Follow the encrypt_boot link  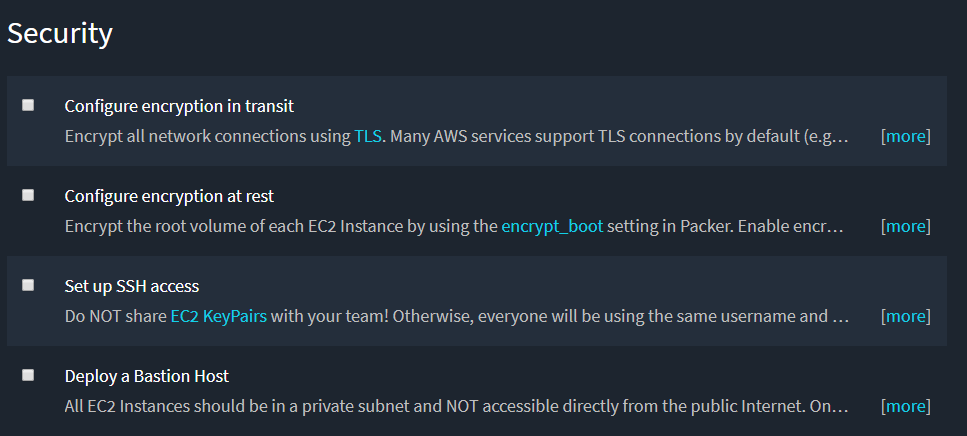pyautogui.click(x=552, y=226)
